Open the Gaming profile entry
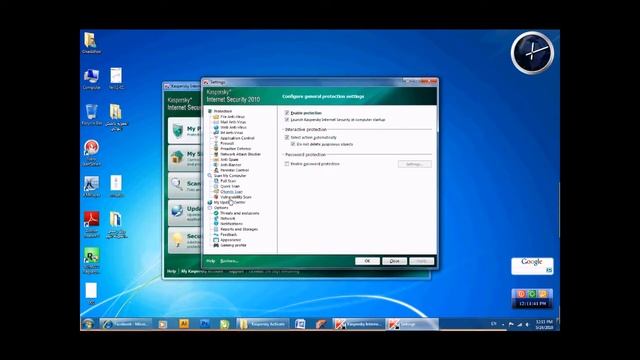 [x=233, y=245]
